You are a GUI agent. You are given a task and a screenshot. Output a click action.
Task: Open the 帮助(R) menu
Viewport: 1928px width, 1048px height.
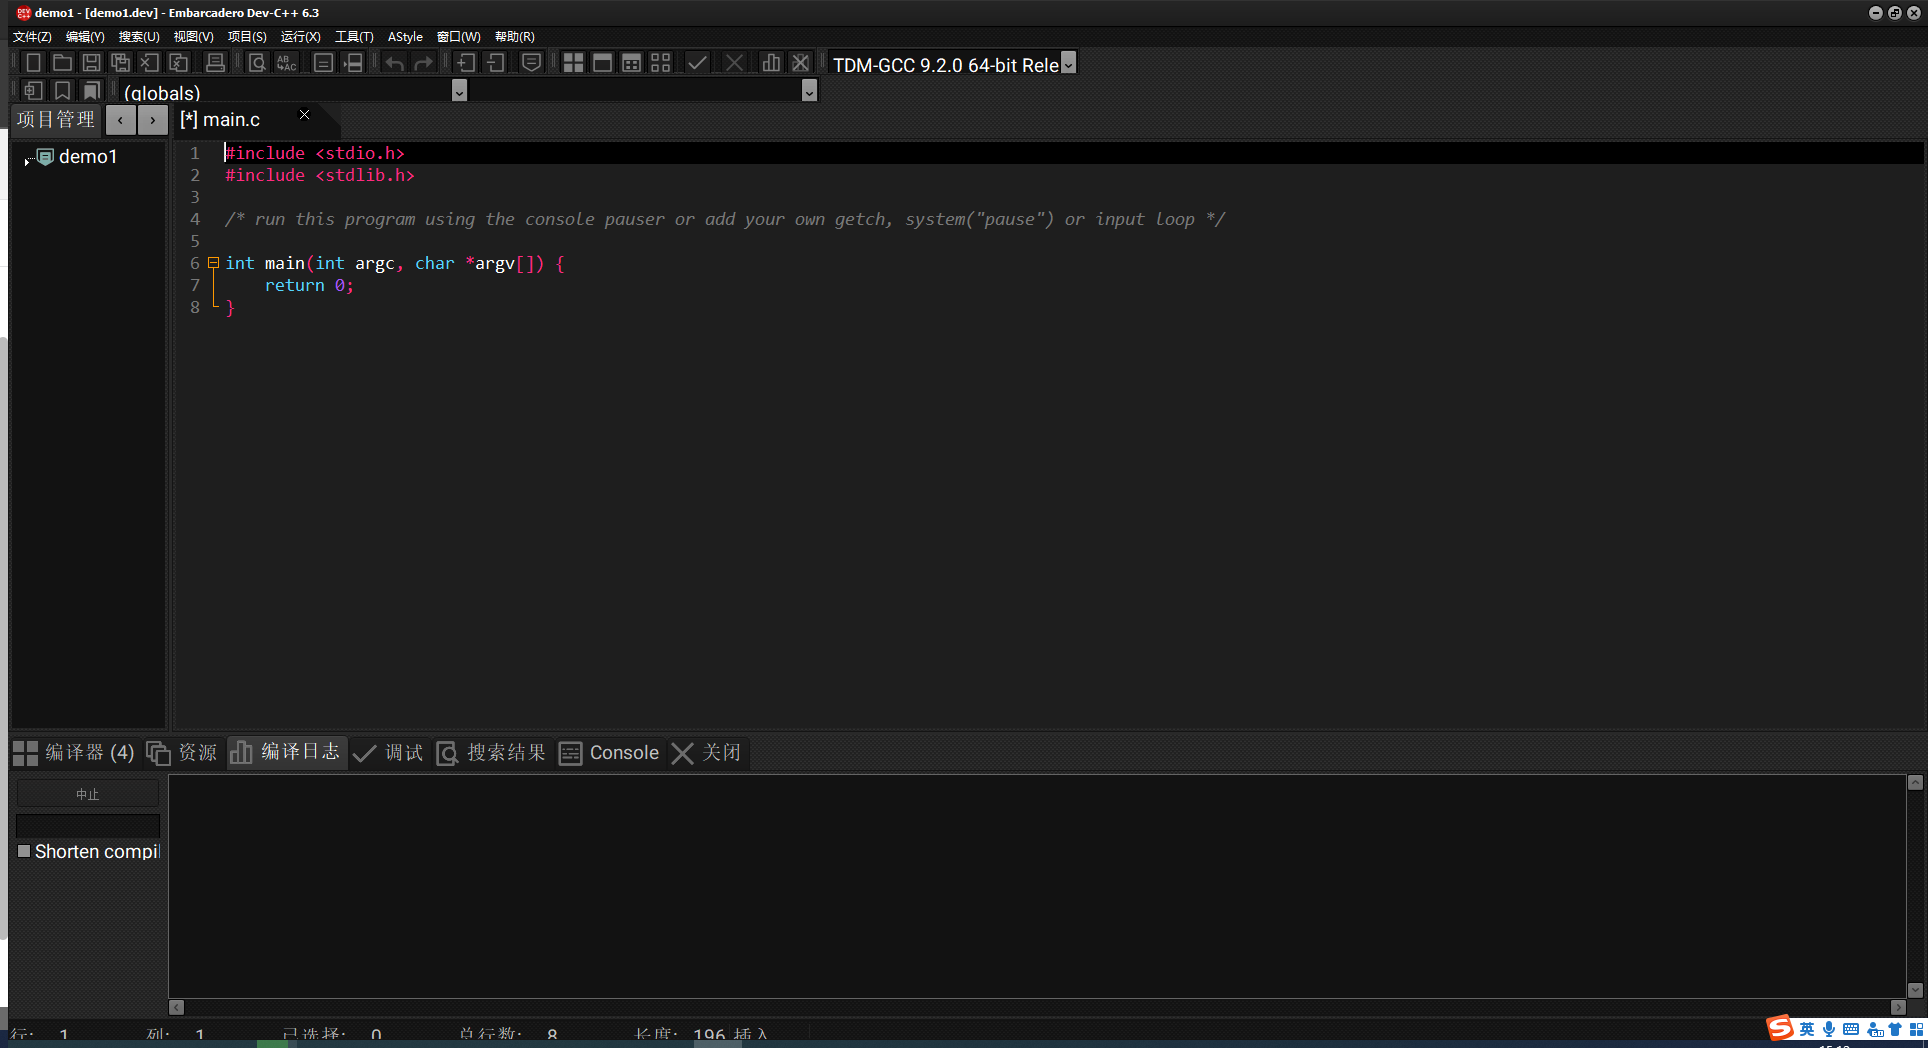pos(514,36)
